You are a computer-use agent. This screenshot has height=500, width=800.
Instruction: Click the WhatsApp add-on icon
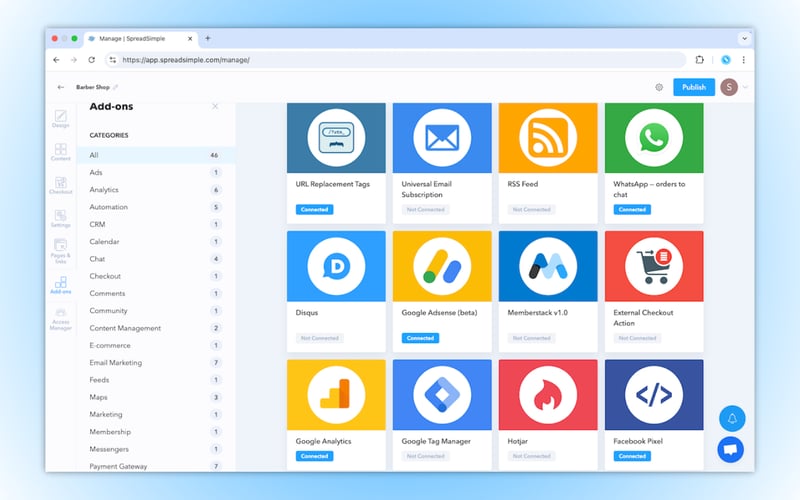click(x=654, y=138)
